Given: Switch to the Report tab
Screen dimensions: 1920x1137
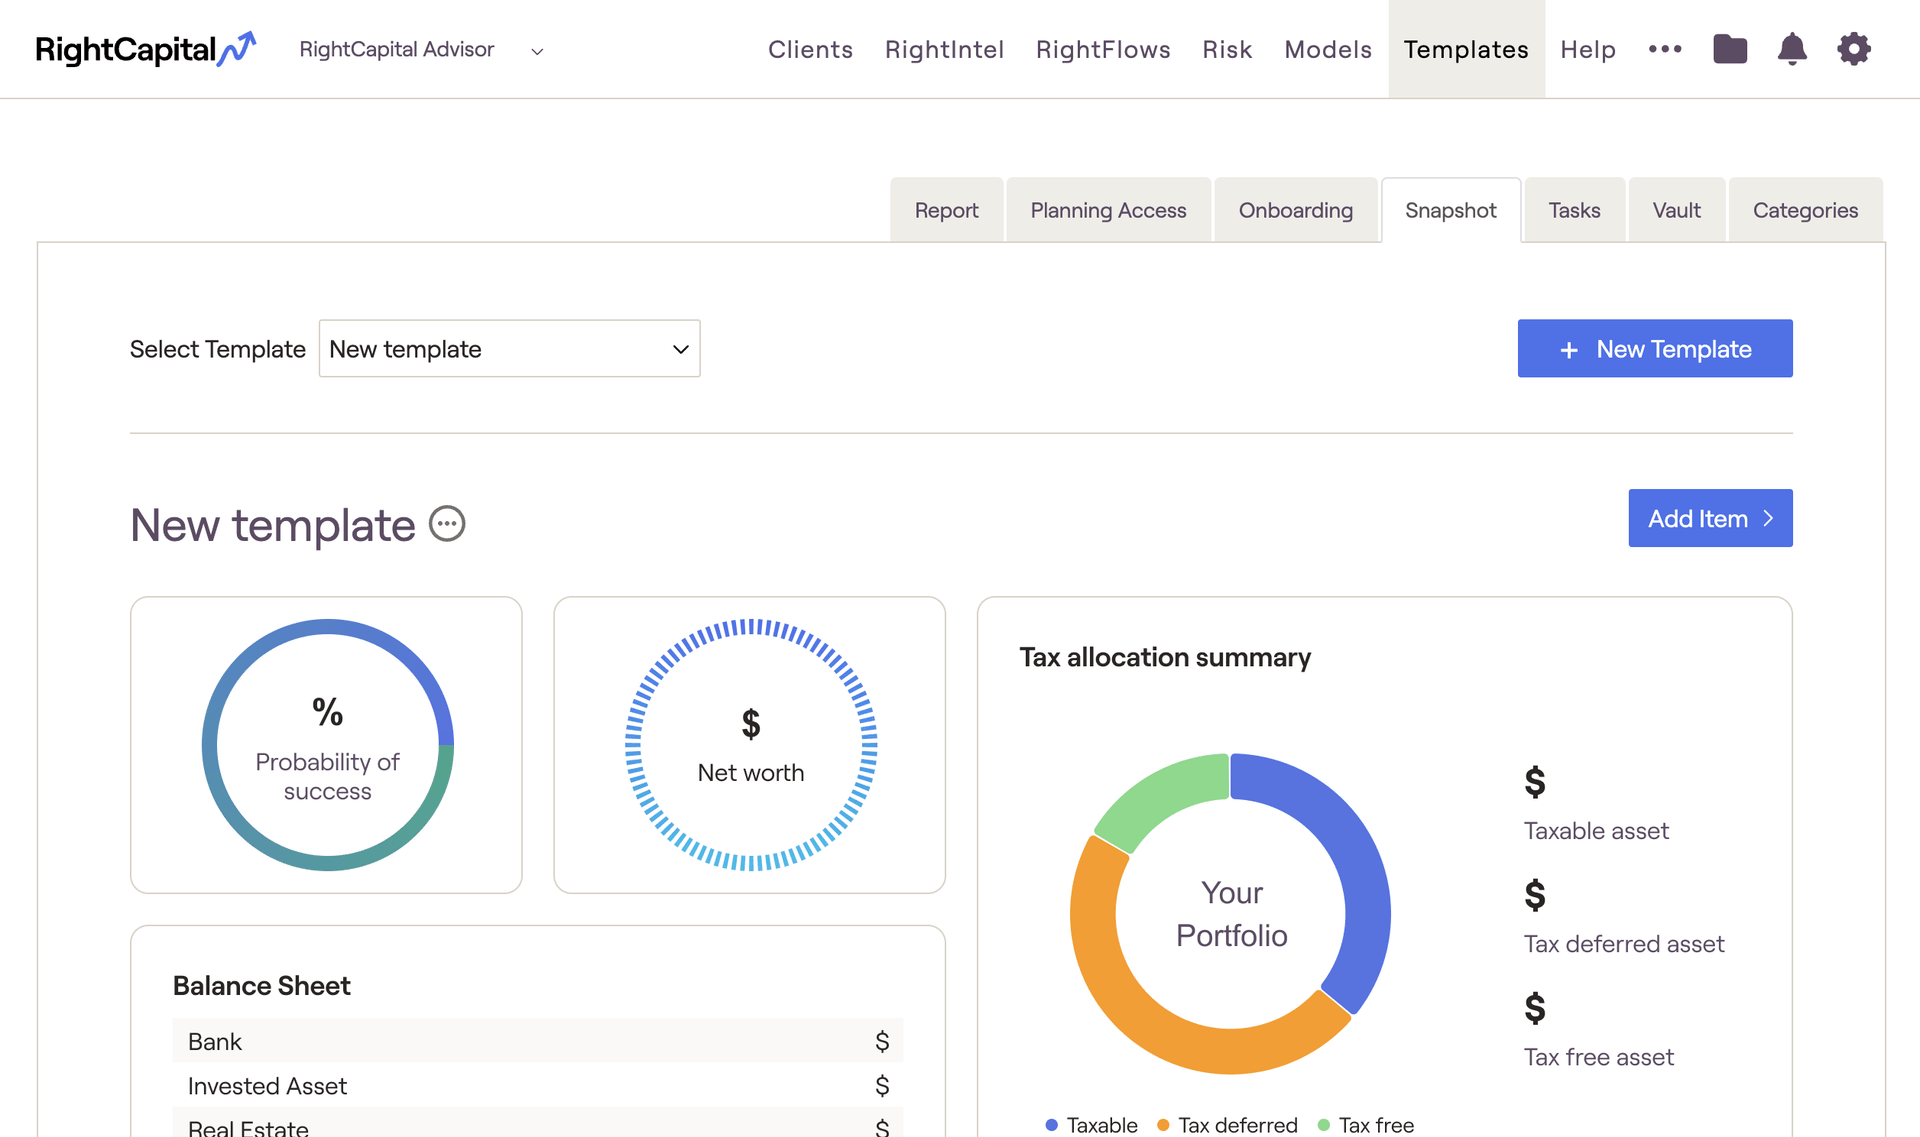Looking at the screenshot, I should pyautogui.click(x=946, y=210).
